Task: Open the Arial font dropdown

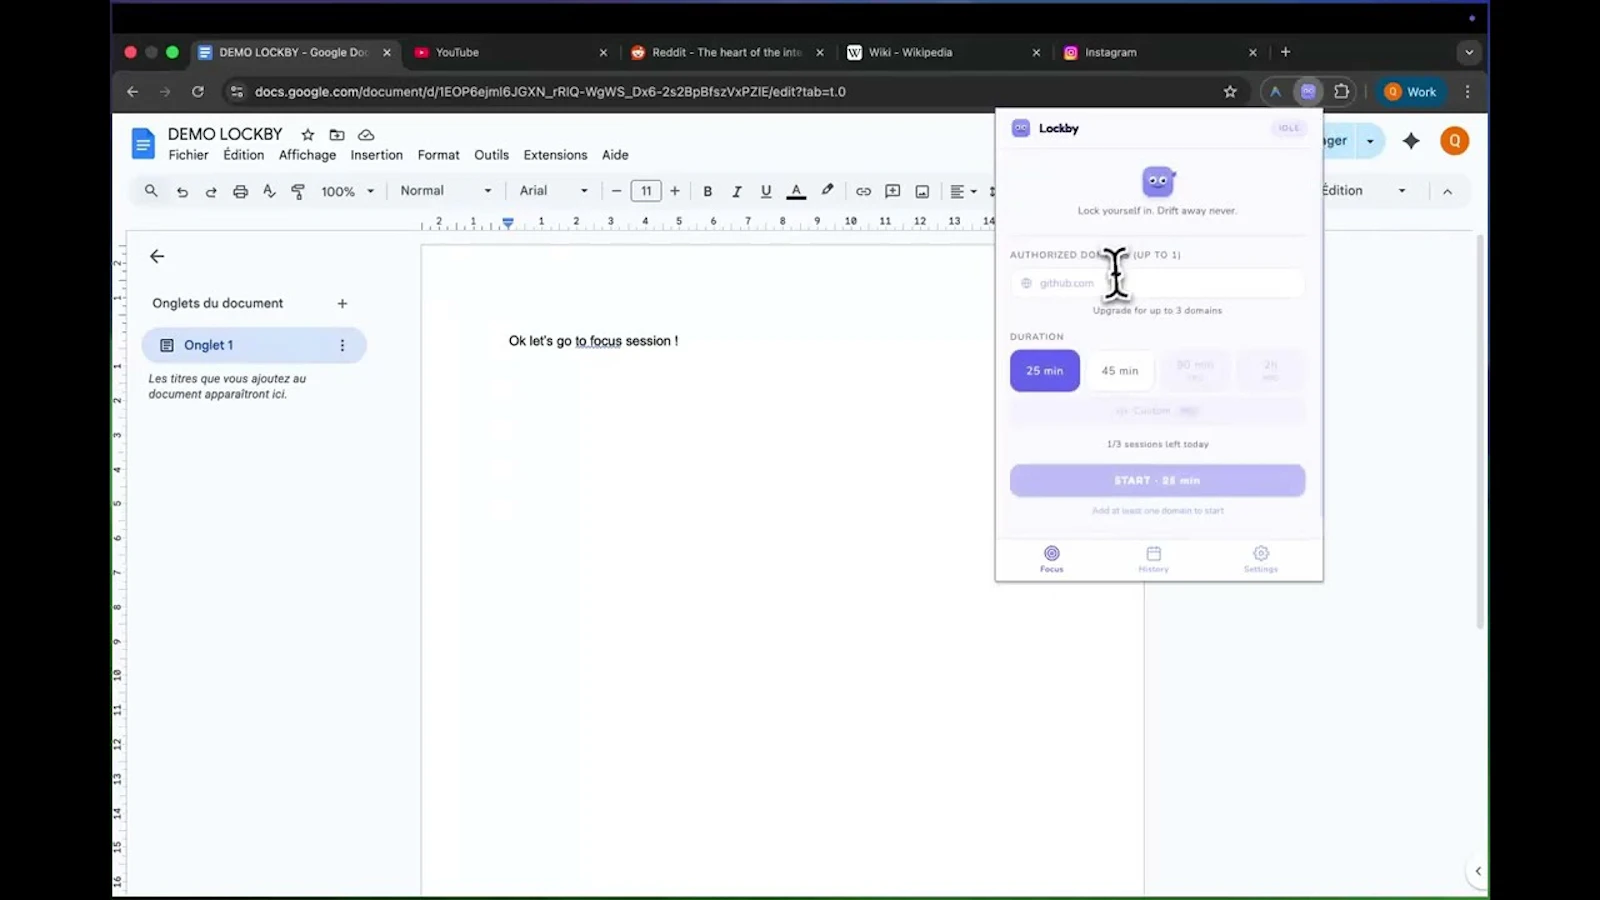Action: tap(551, 190)
